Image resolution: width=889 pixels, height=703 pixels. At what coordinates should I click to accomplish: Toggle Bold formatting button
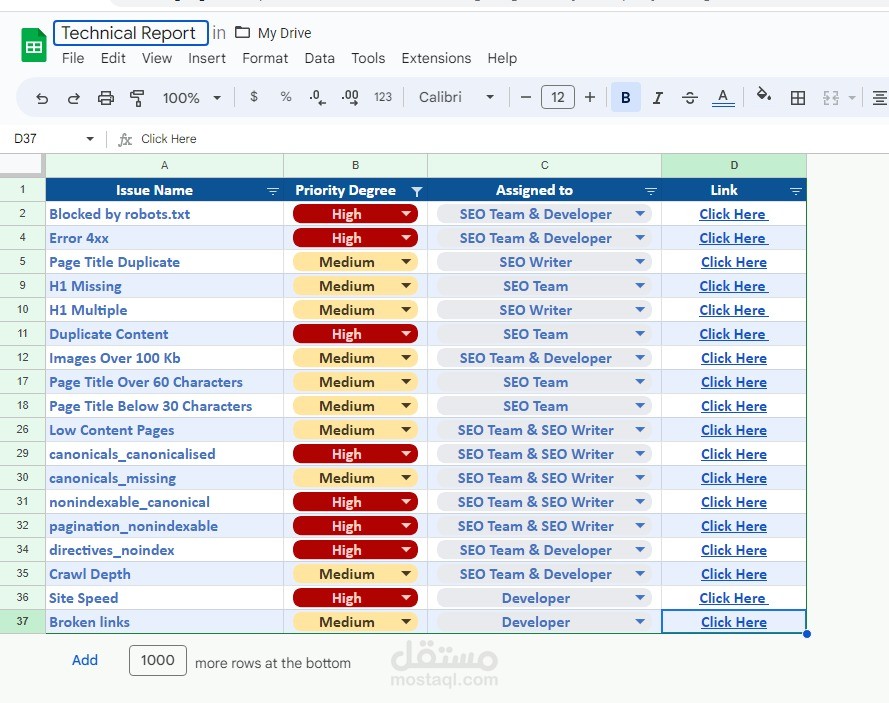625,98
